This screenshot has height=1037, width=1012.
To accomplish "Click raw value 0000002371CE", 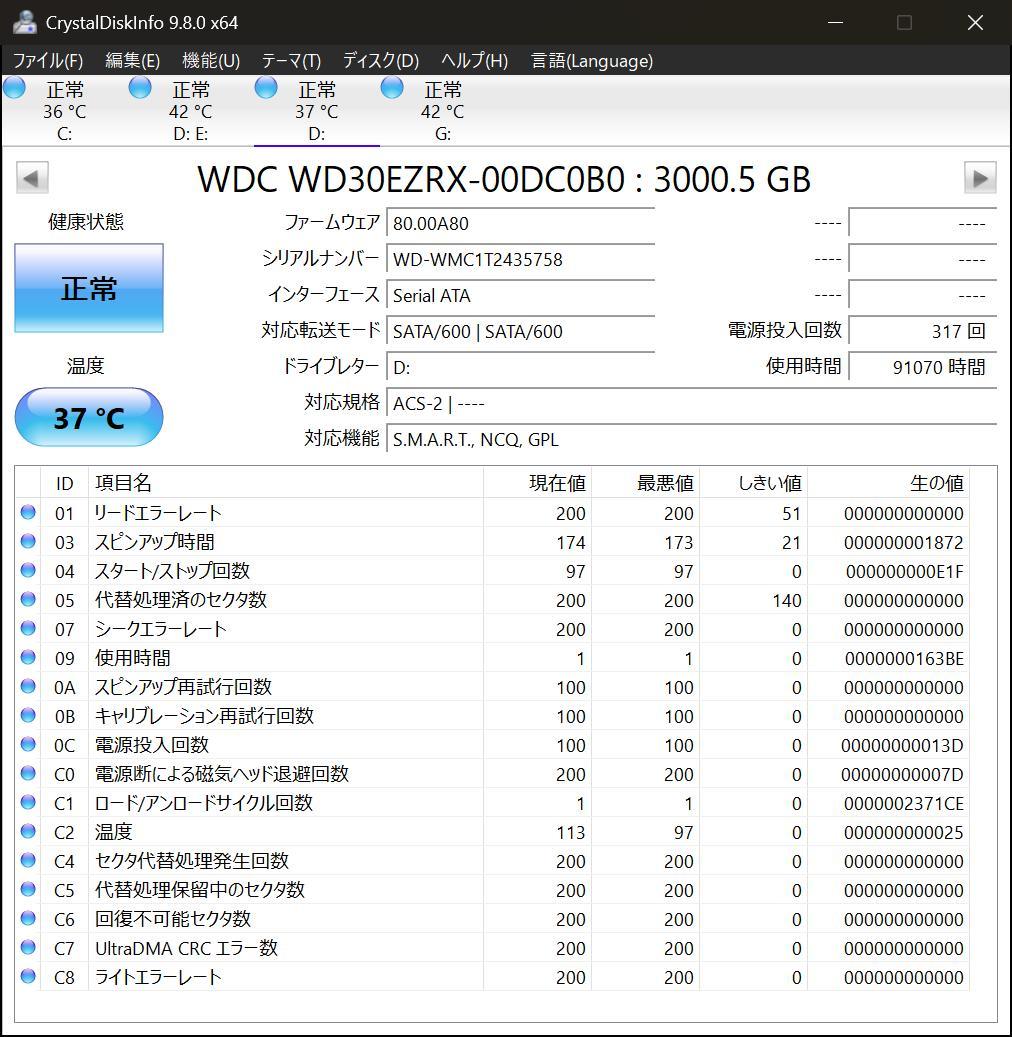I will [x=904, y=804].
